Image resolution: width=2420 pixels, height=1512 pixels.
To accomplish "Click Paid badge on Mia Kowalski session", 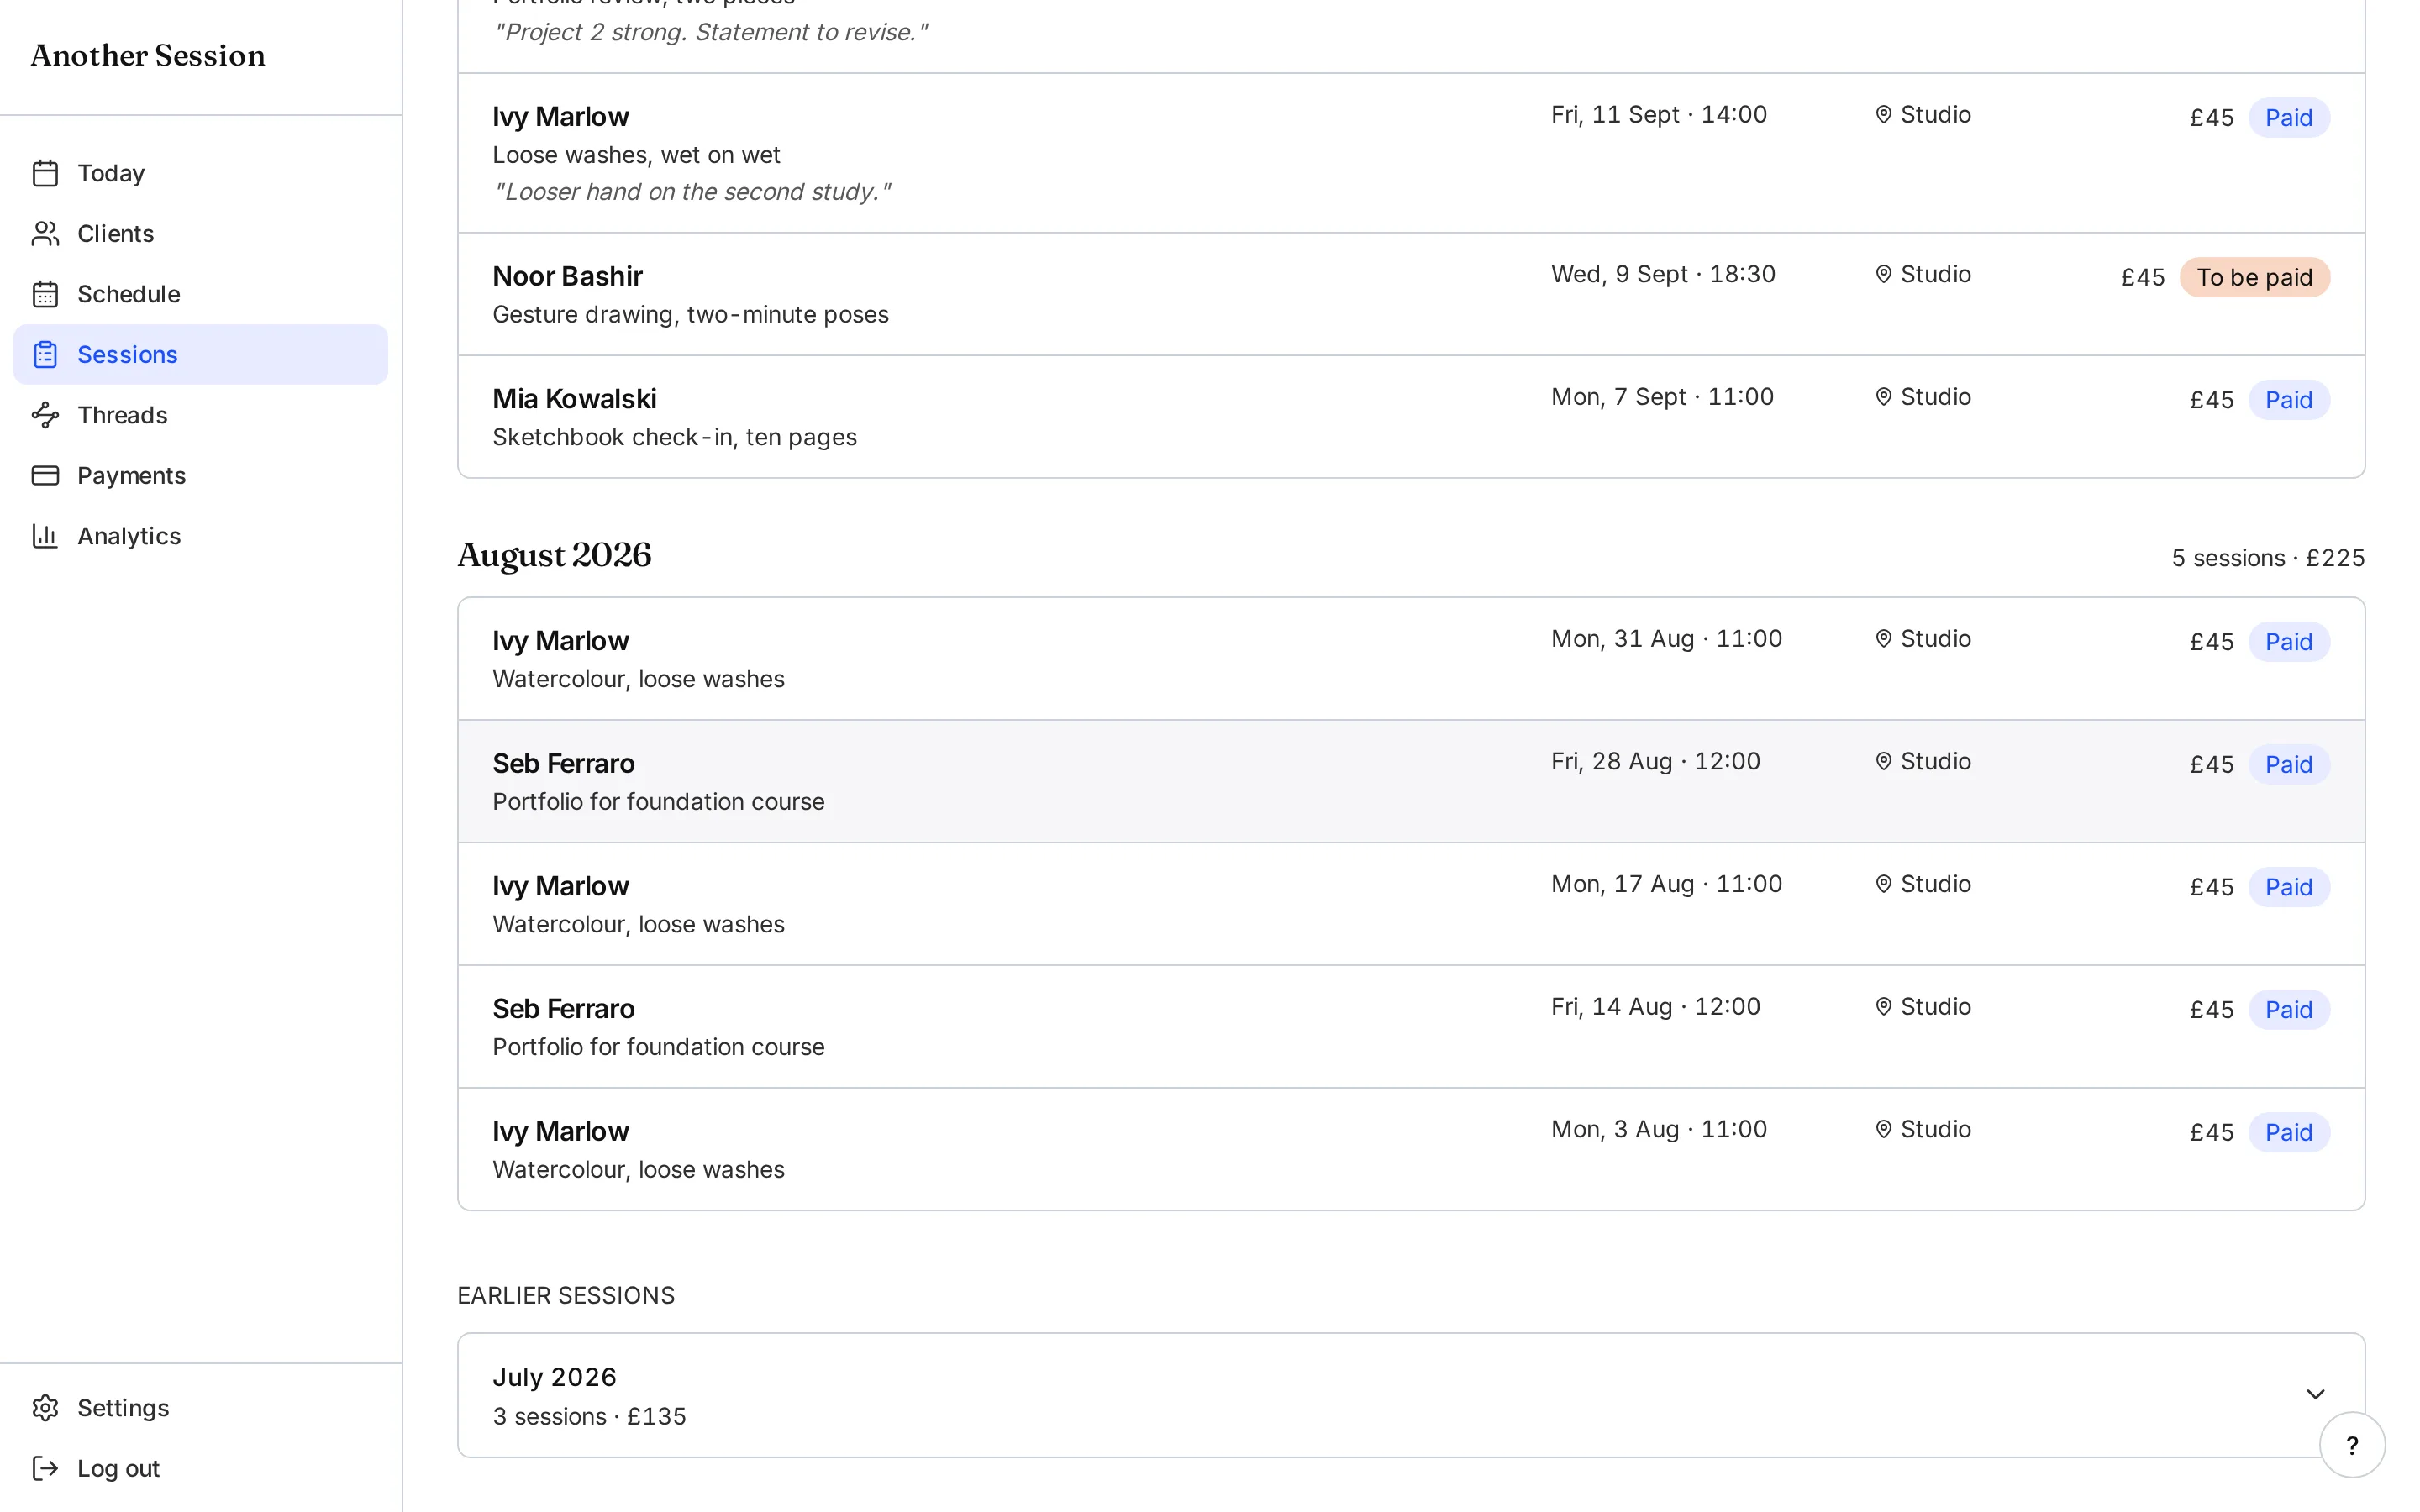I will pyautogui.click(x=2288, y=400).
